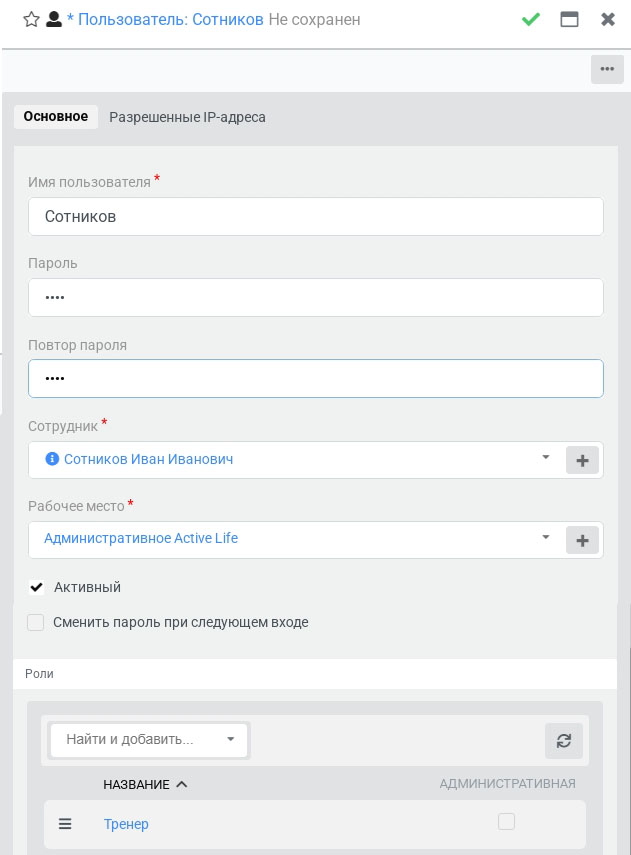631x855 pixels.
Task: Expand the Рабочее место dropdown arrow
Action: [545, 537]
